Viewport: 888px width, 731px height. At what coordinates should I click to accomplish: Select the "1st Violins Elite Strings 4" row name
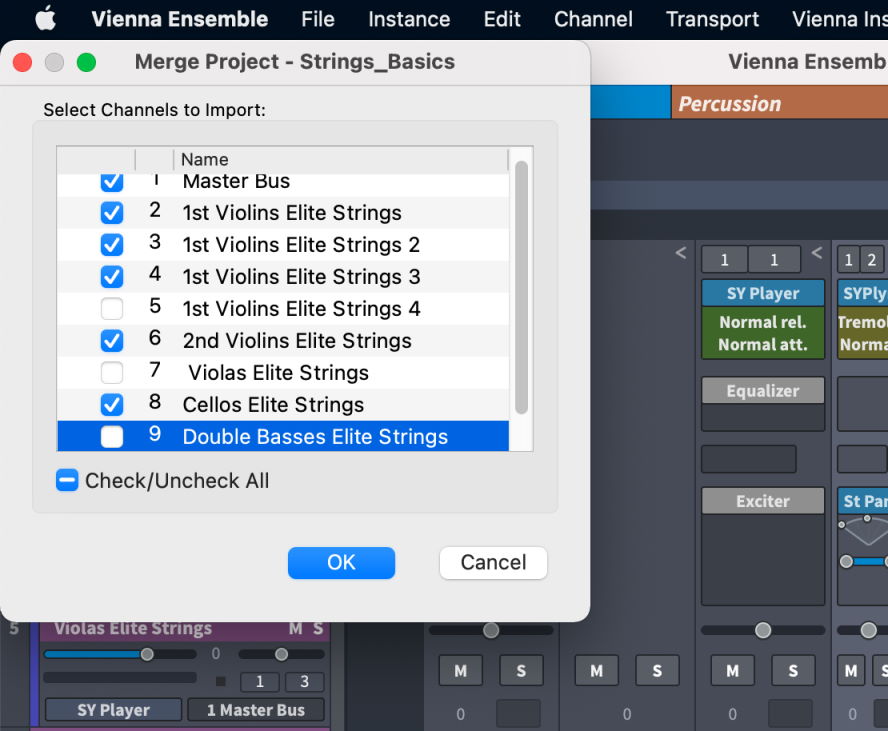pyautogui.click(x=301, y=309)
